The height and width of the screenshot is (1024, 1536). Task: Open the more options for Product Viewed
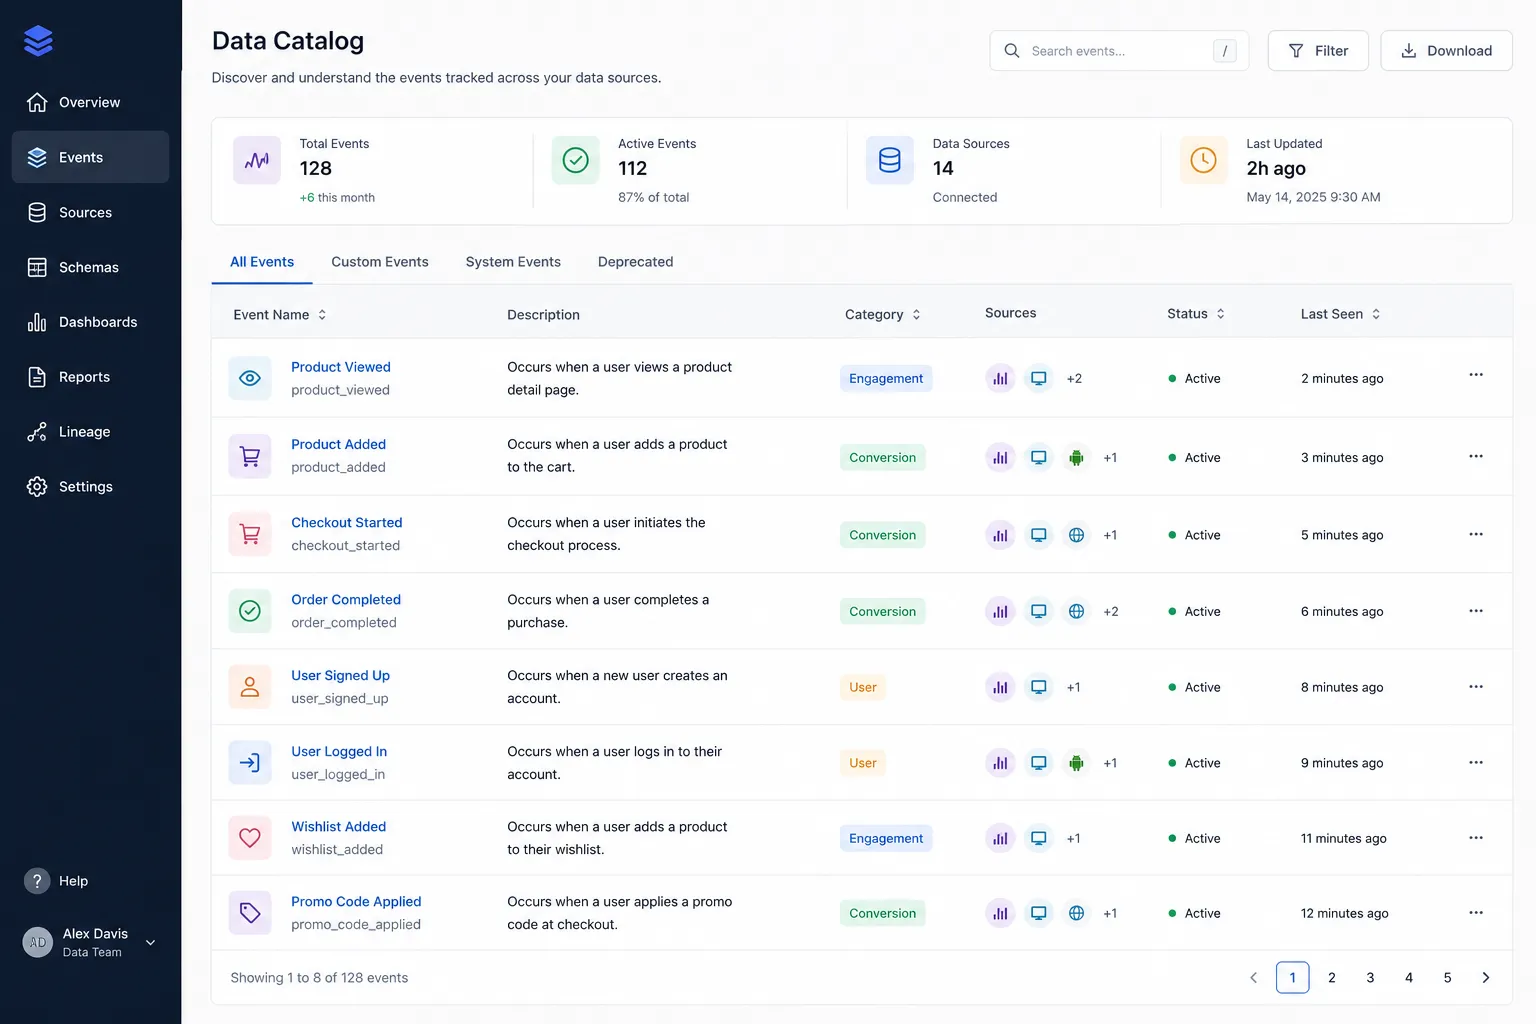point(1476,375)
